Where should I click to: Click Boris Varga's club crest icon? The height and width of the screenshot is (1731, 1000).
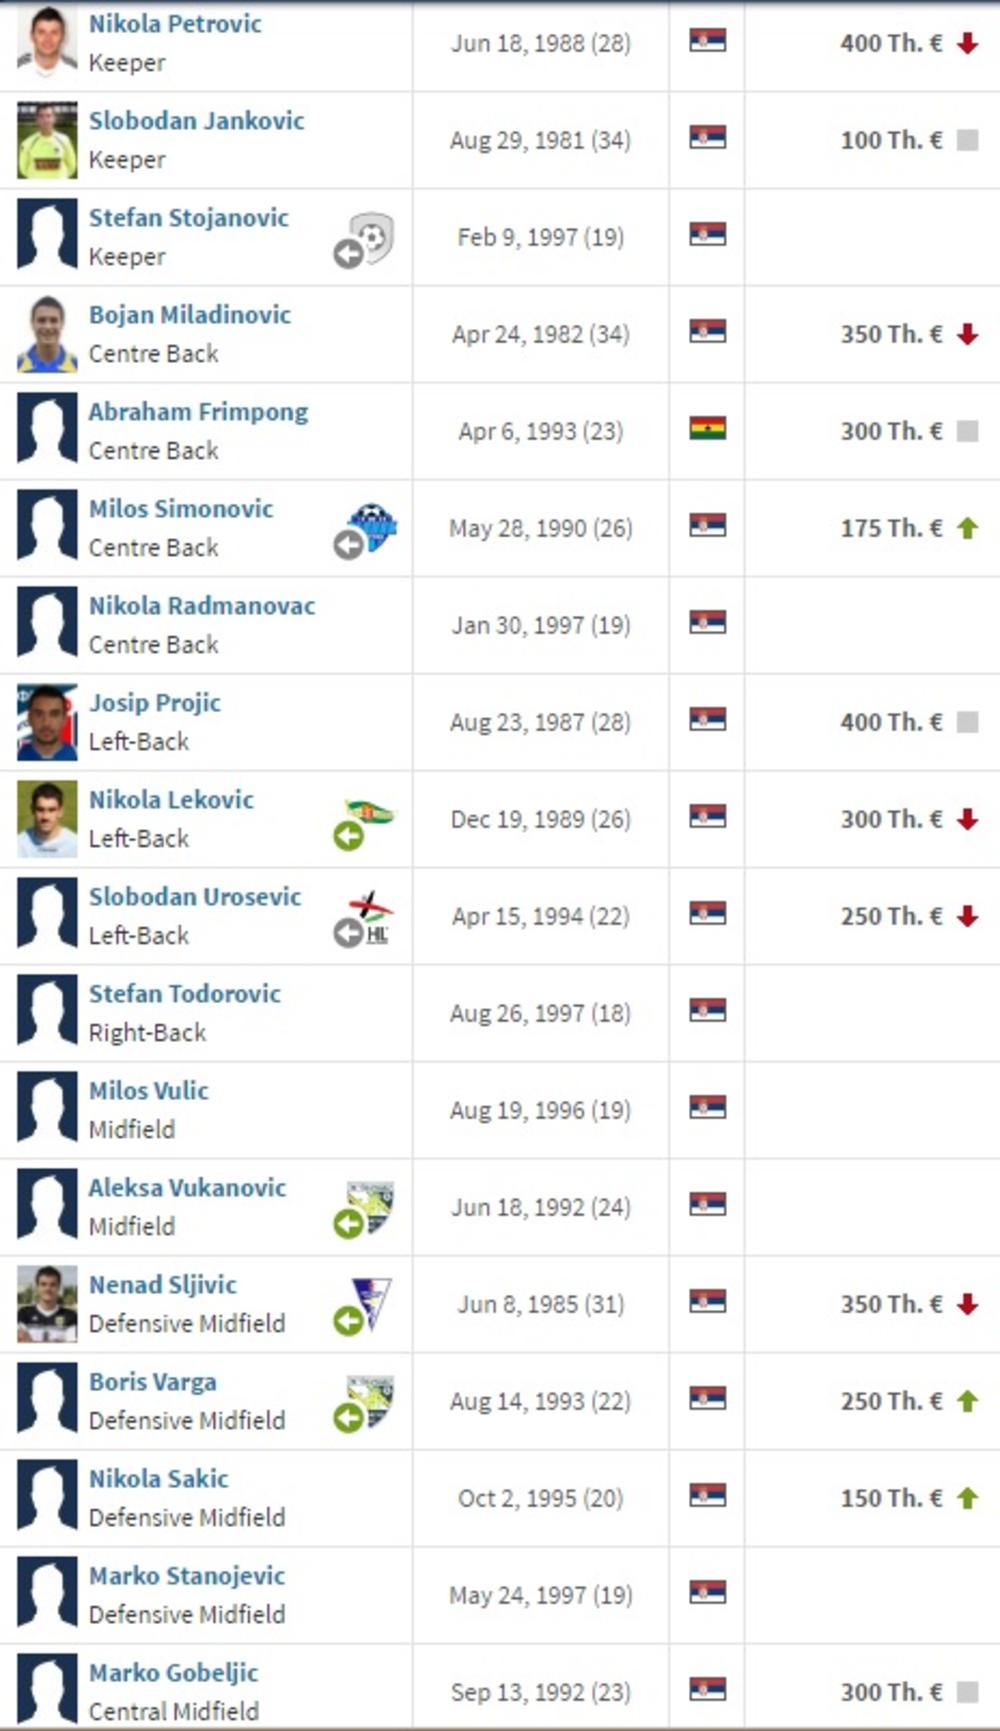pos(372,1398)
